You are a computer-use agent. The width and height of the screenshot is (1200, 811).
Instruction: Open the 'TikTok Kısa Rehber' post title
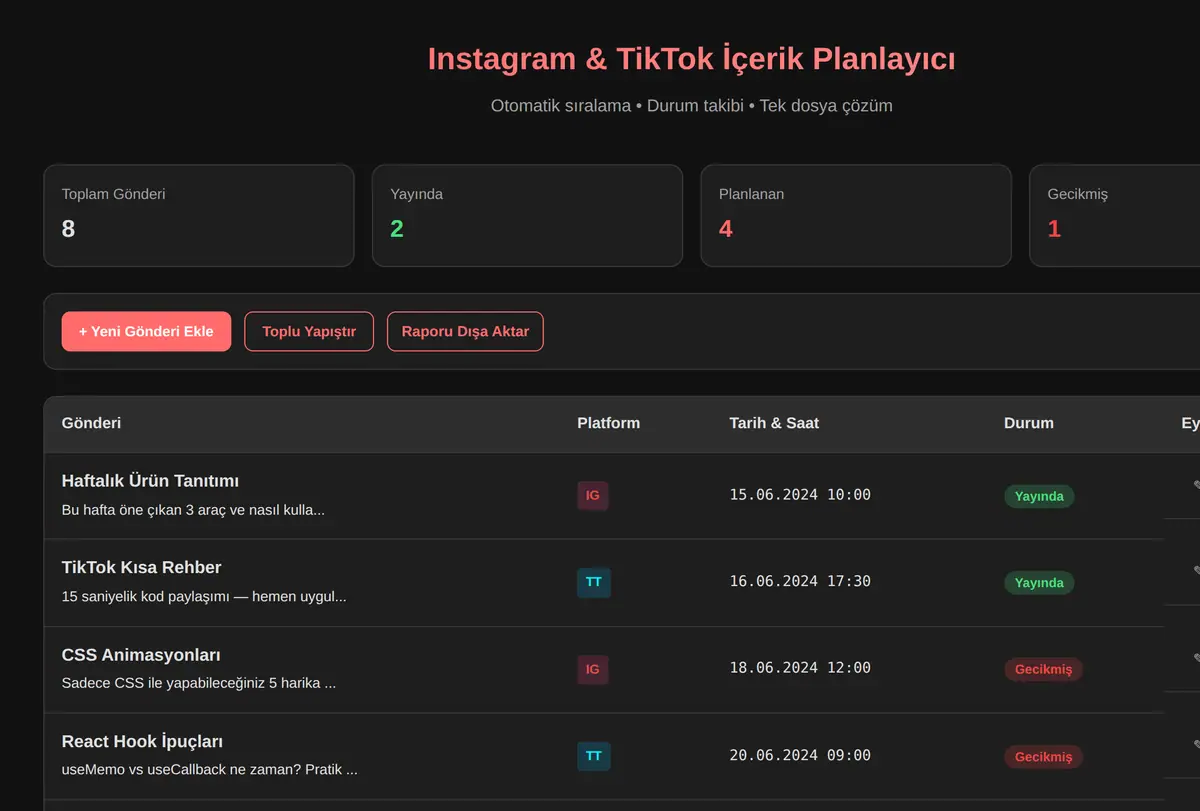click(142, 568)
